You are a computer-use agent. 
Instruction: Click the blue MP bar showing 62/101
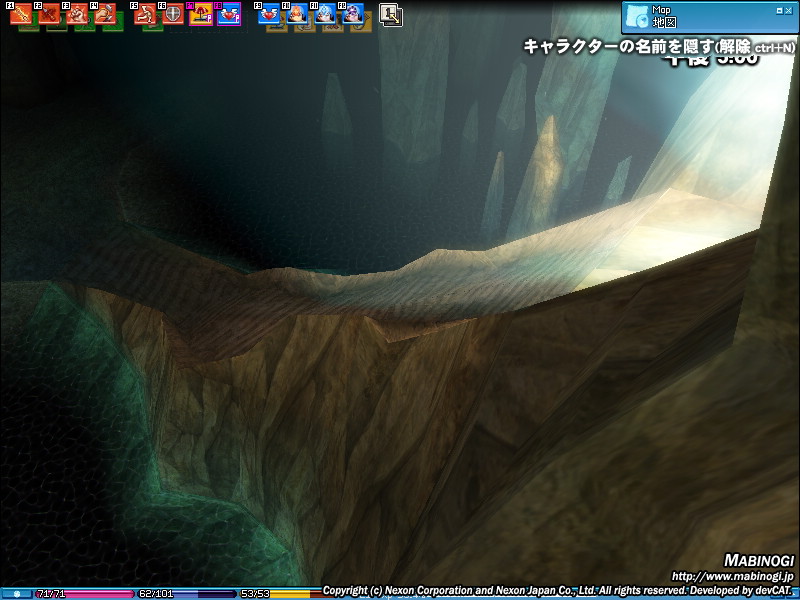[x=187, y=594]
